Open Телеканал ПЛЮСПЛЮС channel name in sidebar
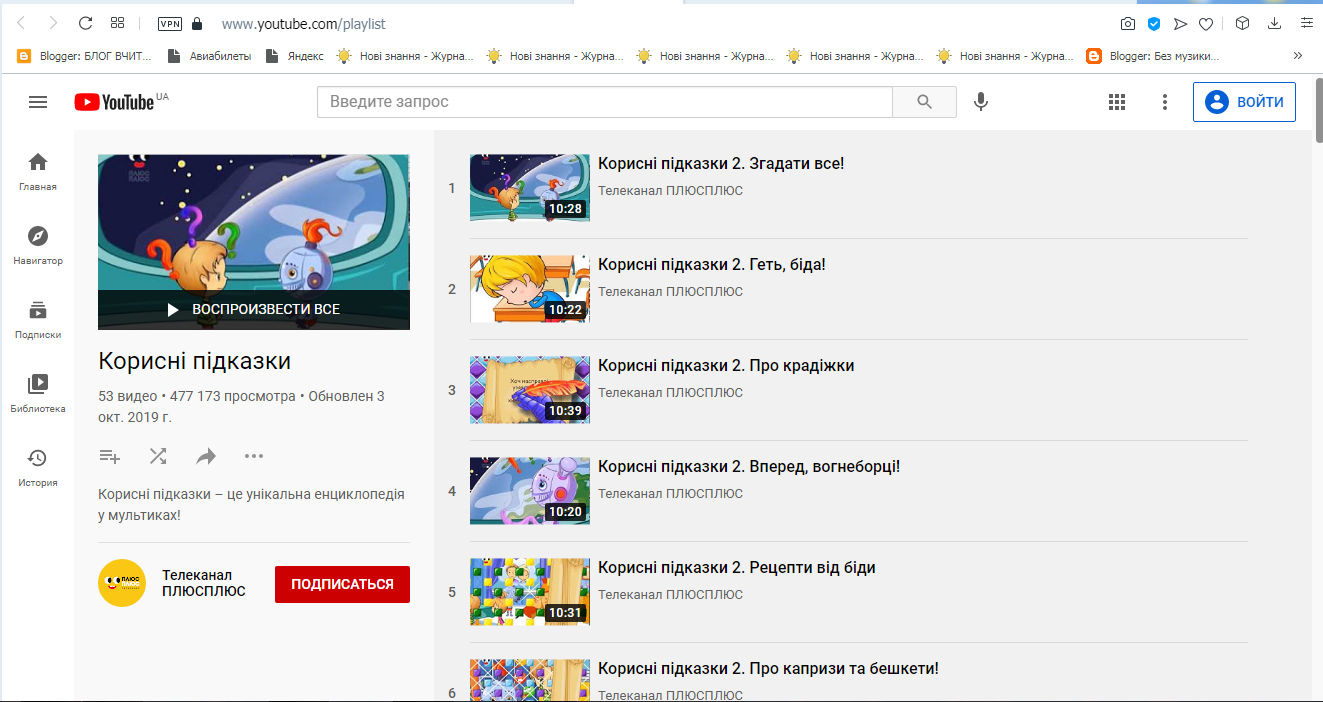The width and height of the screenshot is (1323, 702). (204, 583)
